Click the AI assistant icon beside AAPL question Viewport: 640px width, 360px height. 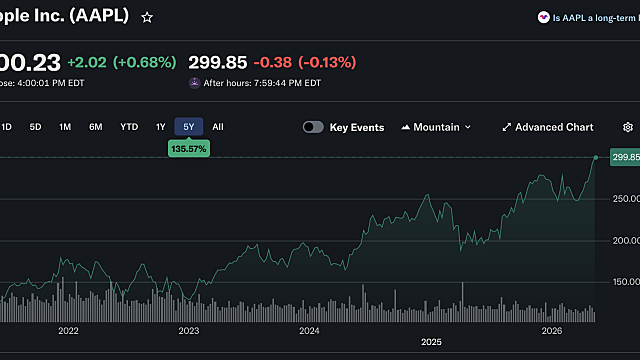pyautogui.click(x=543, y=18)
